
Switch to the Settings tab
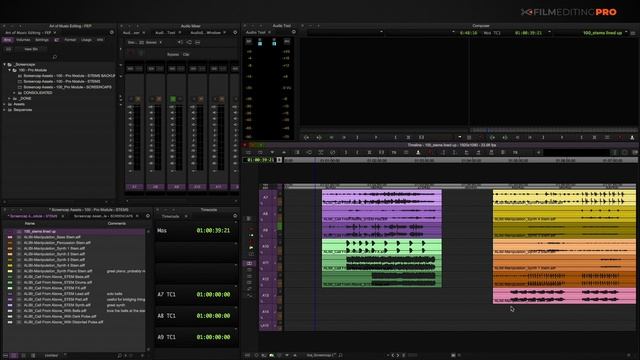tap(42, 40)
